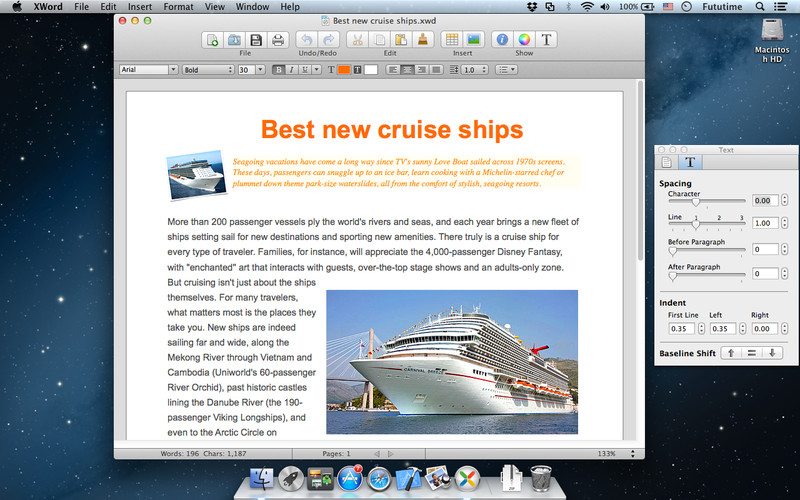Click the Line spacing value stepper
This screenshot has width=800, height=500.
click(784, 223)
